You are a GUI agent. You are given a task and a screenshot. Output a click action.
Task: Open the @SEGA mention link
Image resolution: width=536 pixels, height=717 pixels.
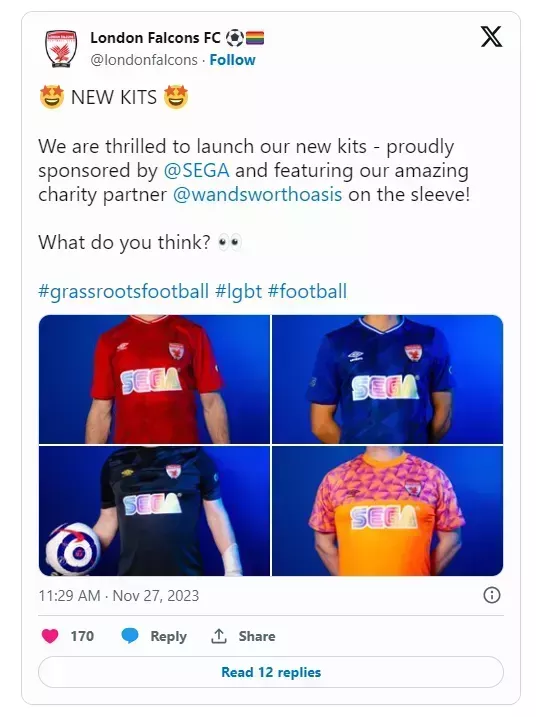pos(197,171)
